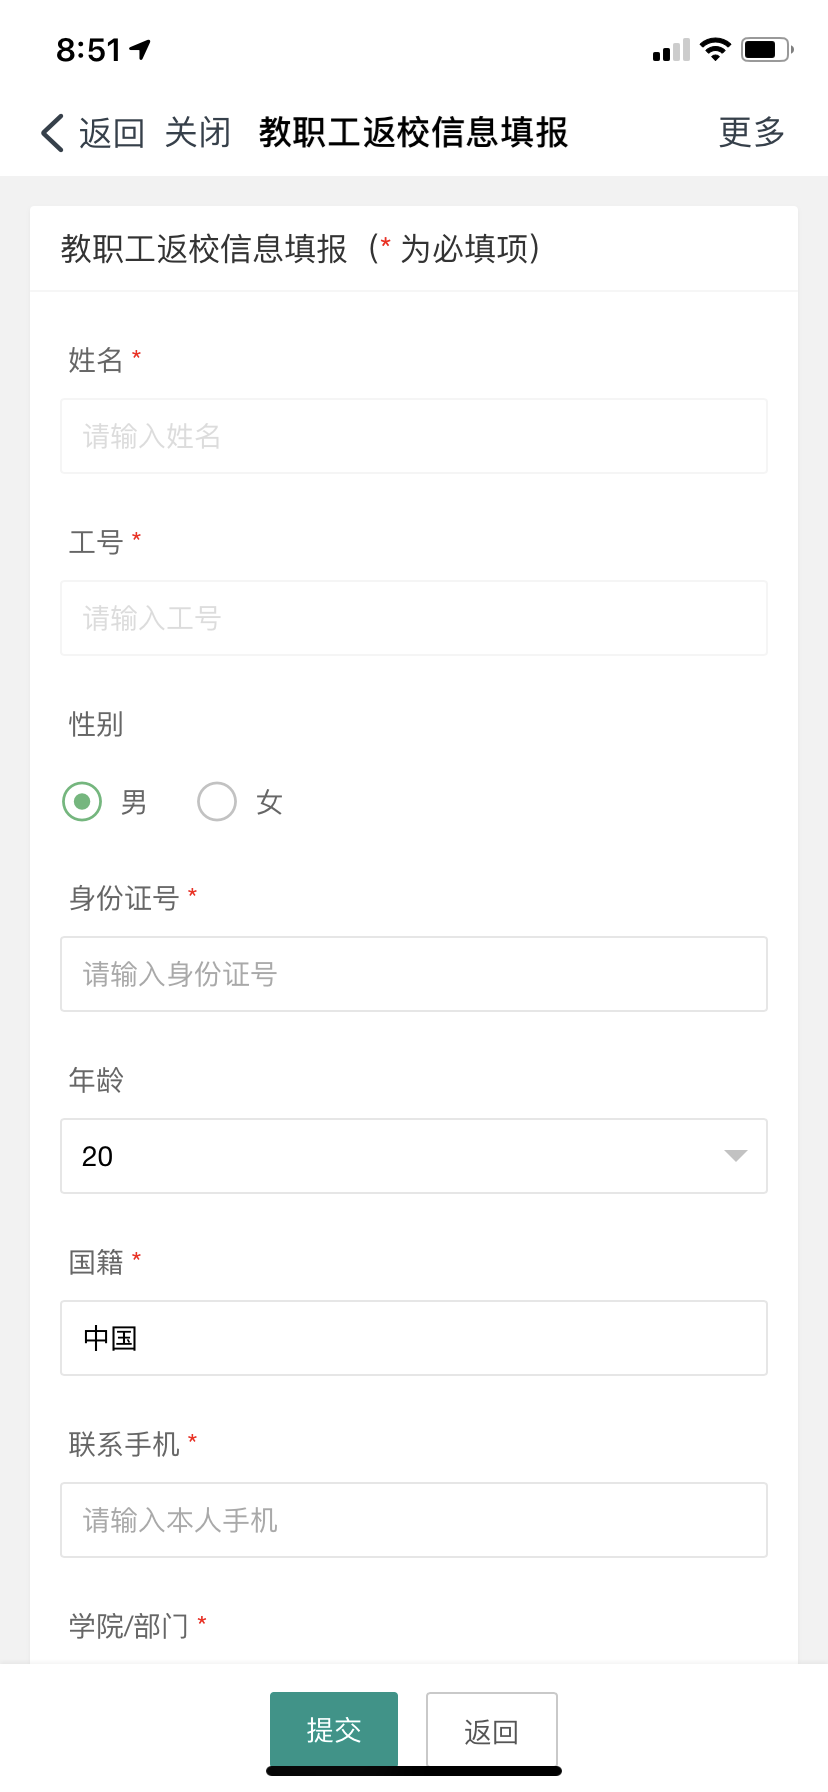Tap the back chevron arrow icon
Screen dimensions: 828x1792
coord(53,132)
